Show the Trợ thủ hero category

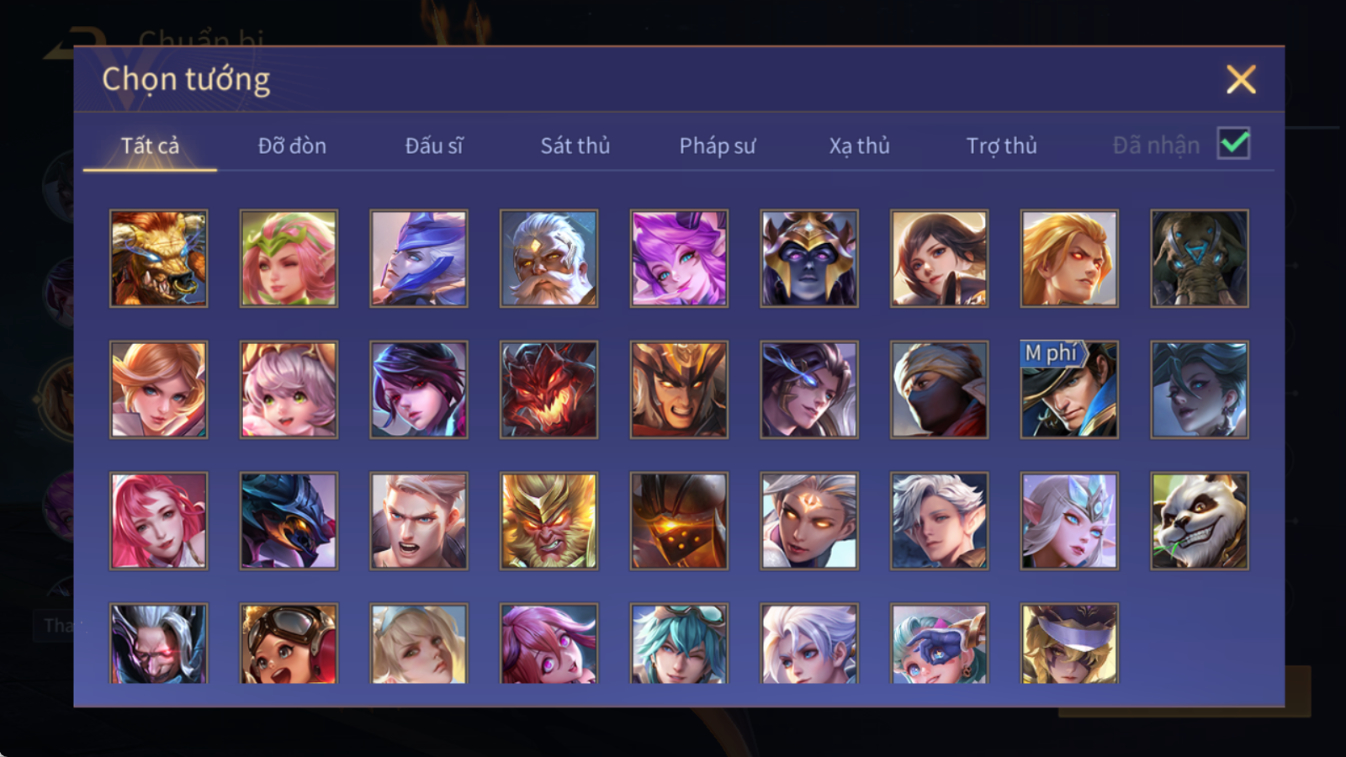click(1001, 146)
